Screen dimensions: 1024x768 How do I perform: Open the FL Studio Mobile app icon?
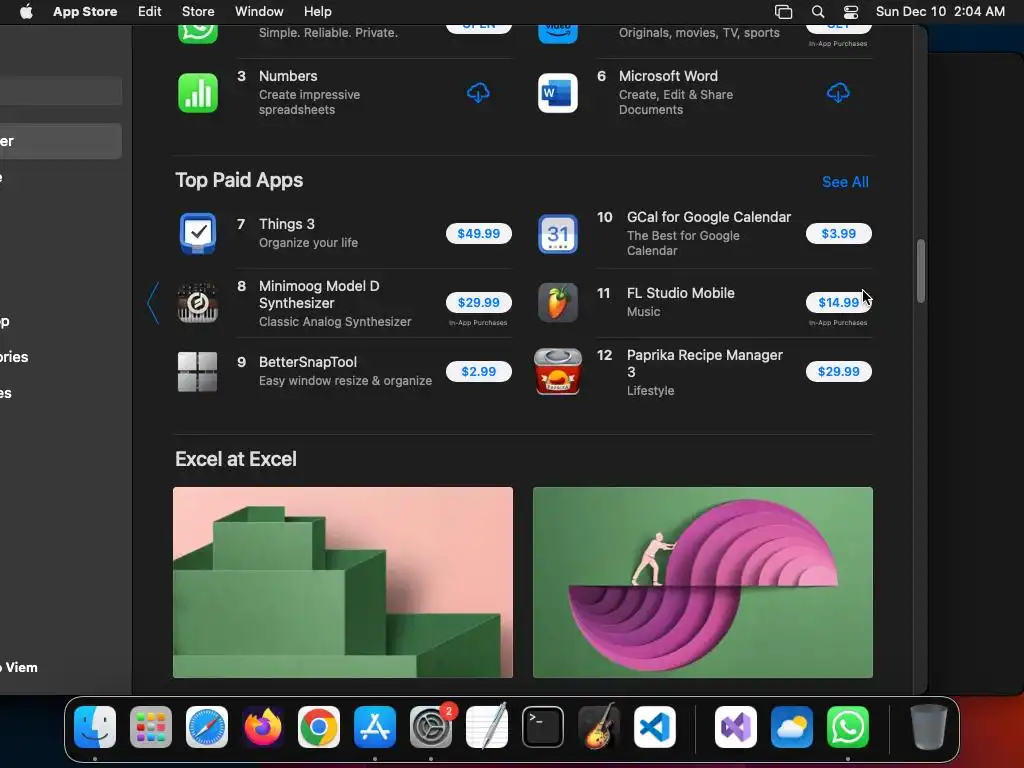tap(558, 302)
